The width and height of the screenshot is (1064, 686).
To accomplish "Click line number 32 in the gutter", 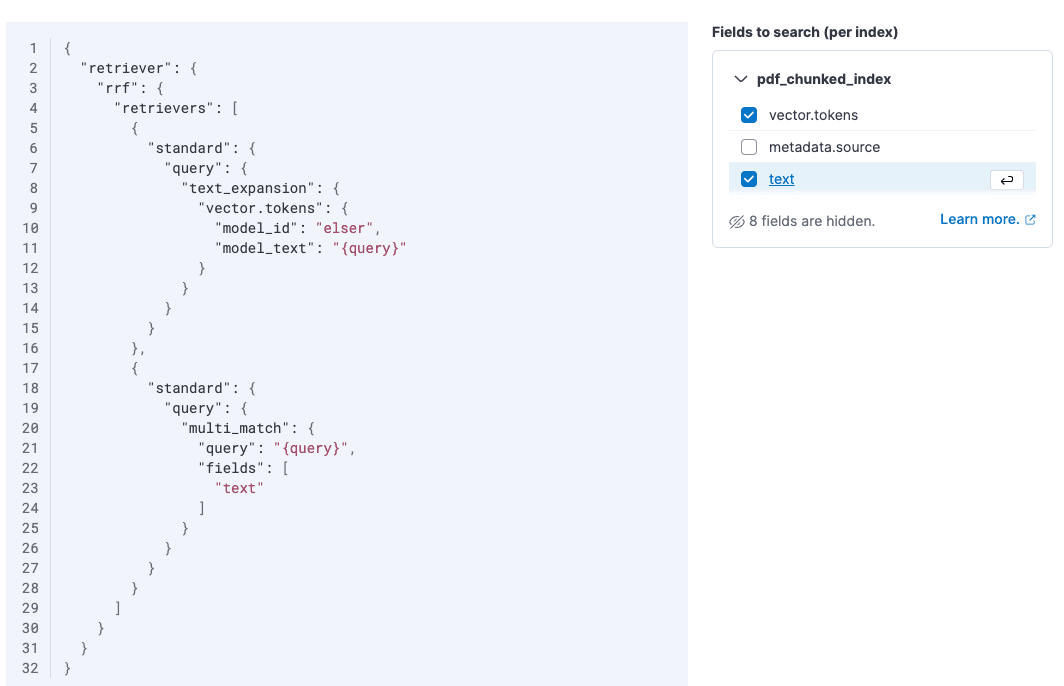I will pos(30,668).
